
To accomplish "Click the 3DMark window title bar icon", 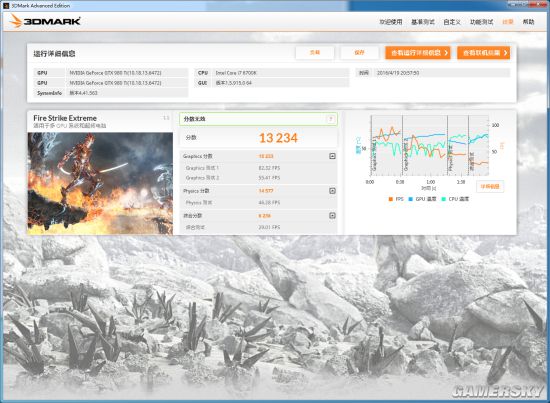I will point(6,5).
